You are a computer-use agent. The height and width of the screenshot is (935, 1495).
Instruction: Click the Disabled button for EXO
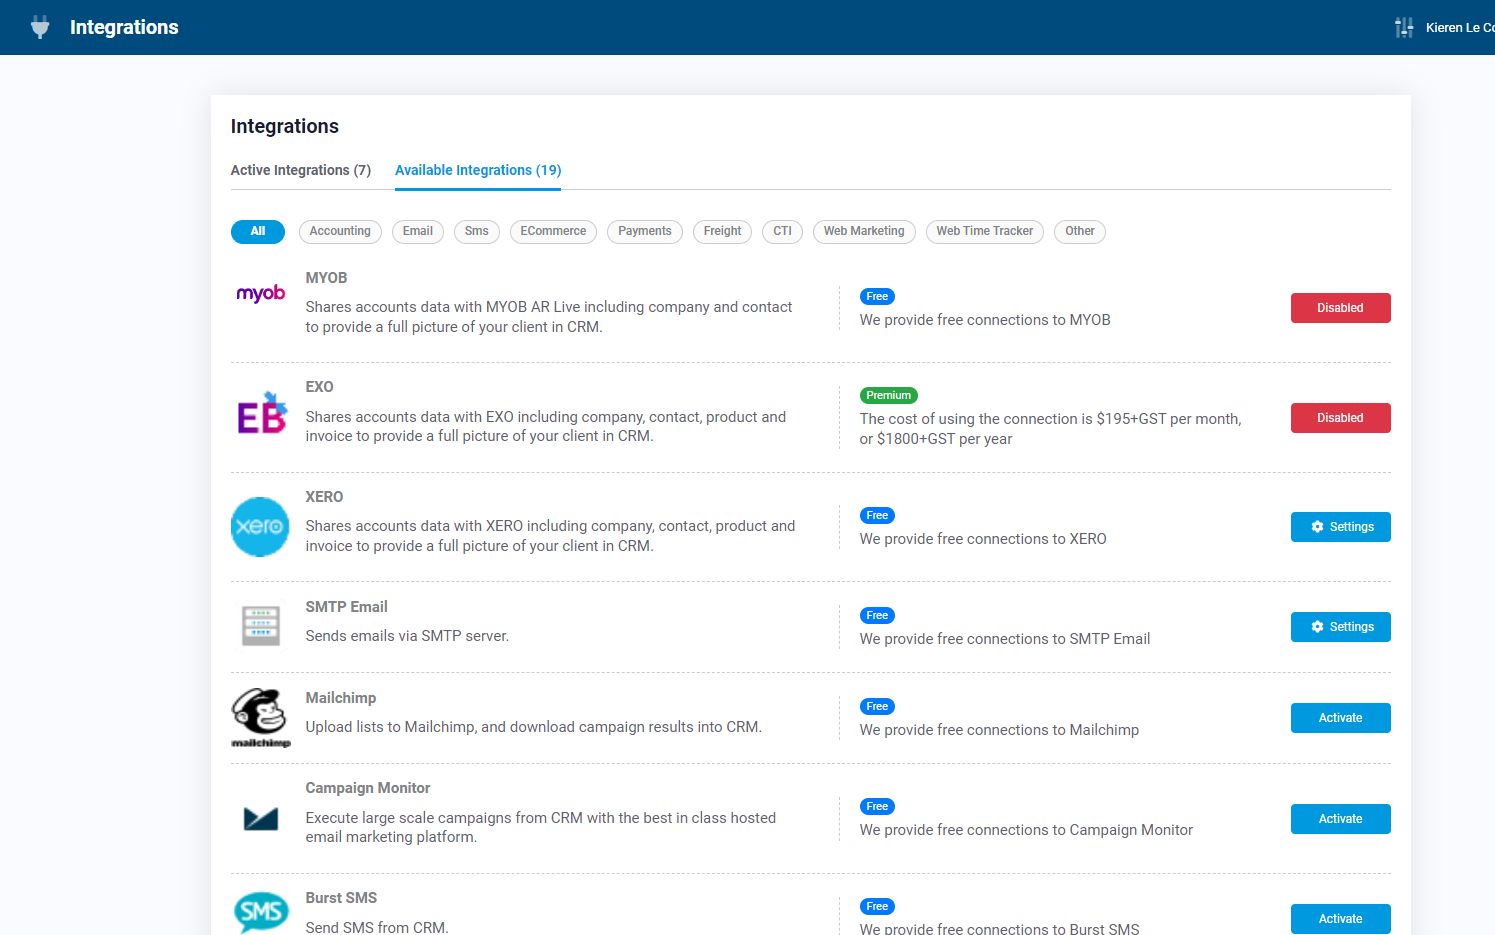tap(1340, 418)
